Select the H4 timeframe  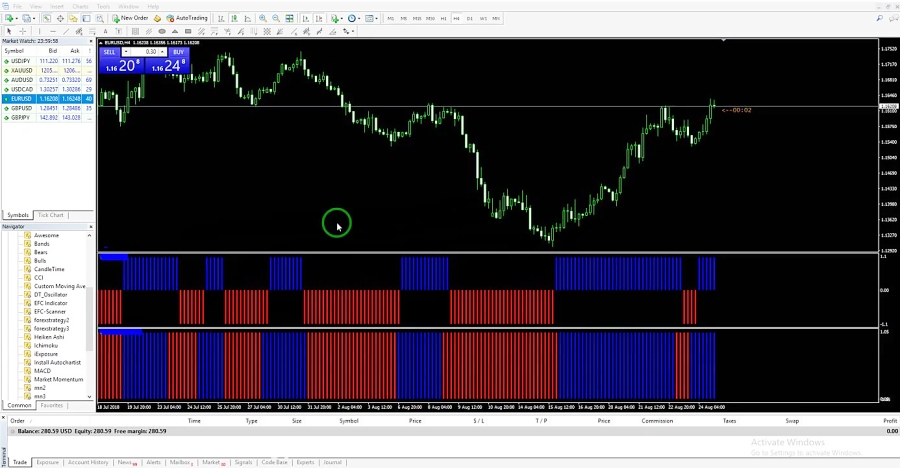[x=456, y=18]
